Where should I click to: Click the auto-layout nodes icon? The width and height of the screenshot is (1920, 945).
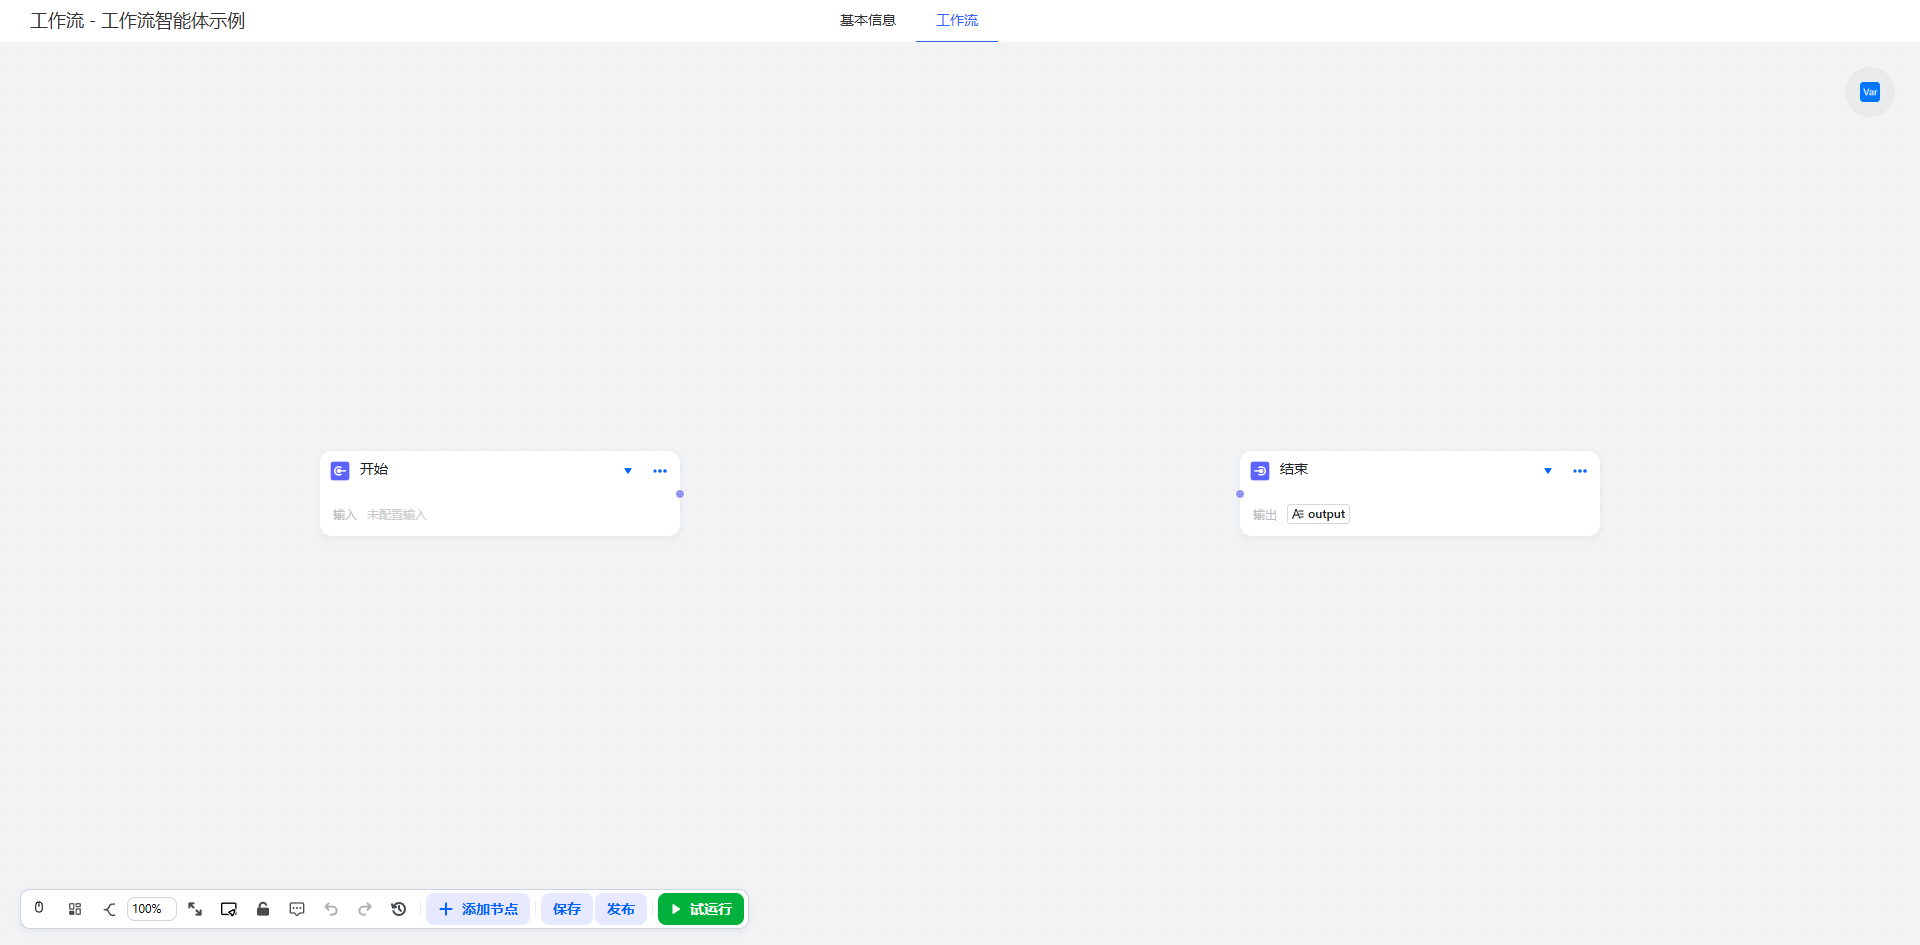pos(75,909)
